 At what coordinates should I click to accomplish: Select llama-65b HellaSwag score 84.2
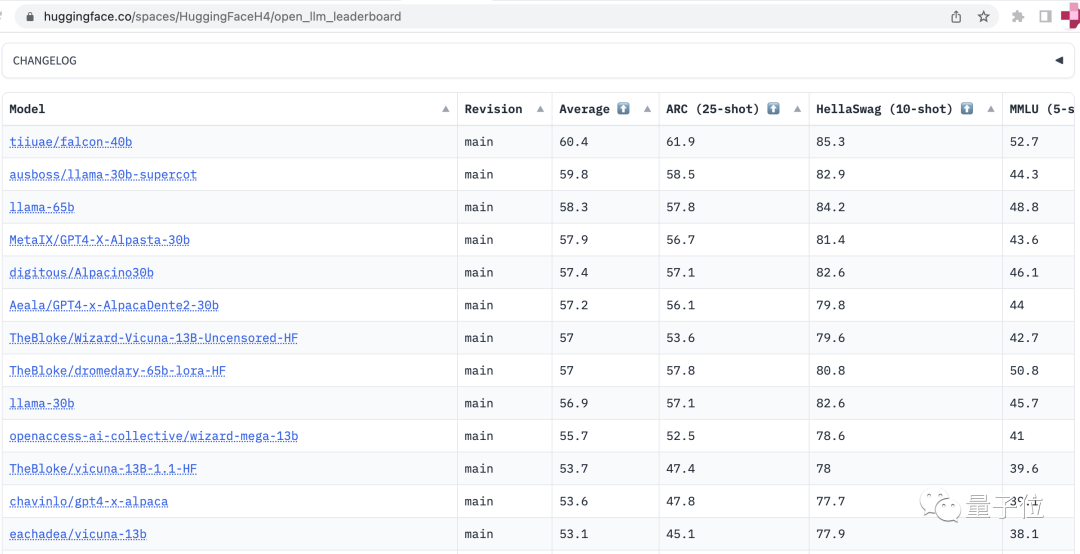click(x=831, y=207)
